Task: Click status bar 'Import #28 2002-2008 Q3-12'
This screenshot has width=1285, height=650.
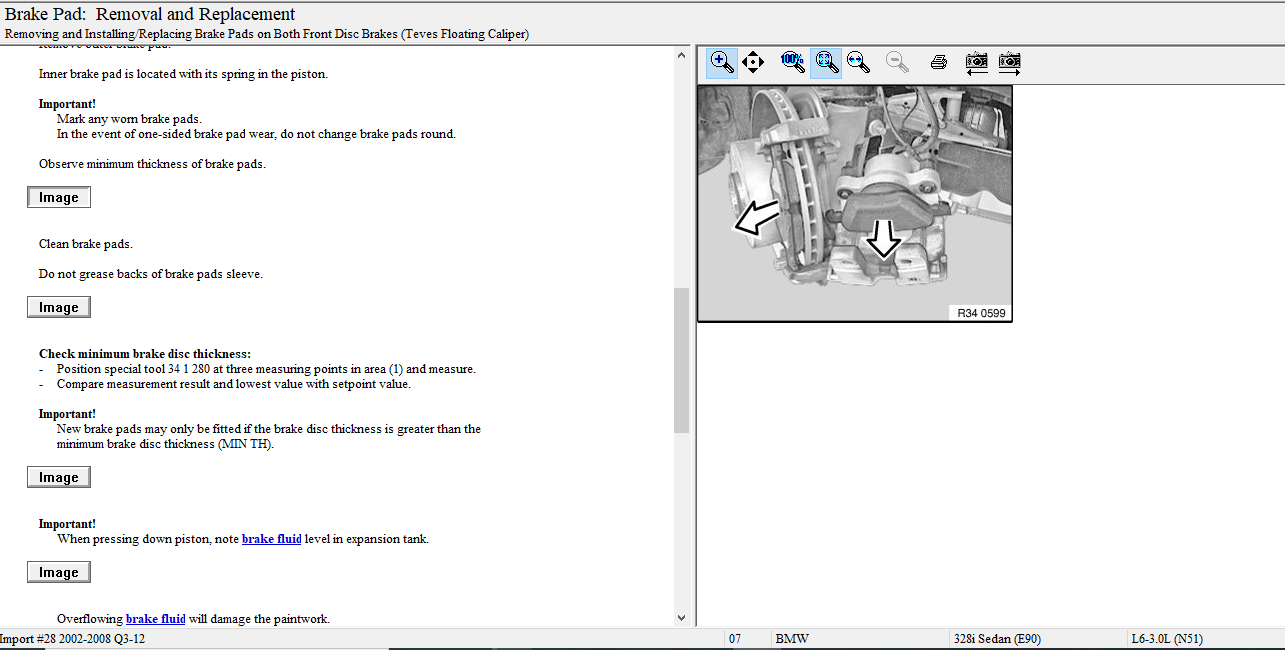Action: point(73,638)
